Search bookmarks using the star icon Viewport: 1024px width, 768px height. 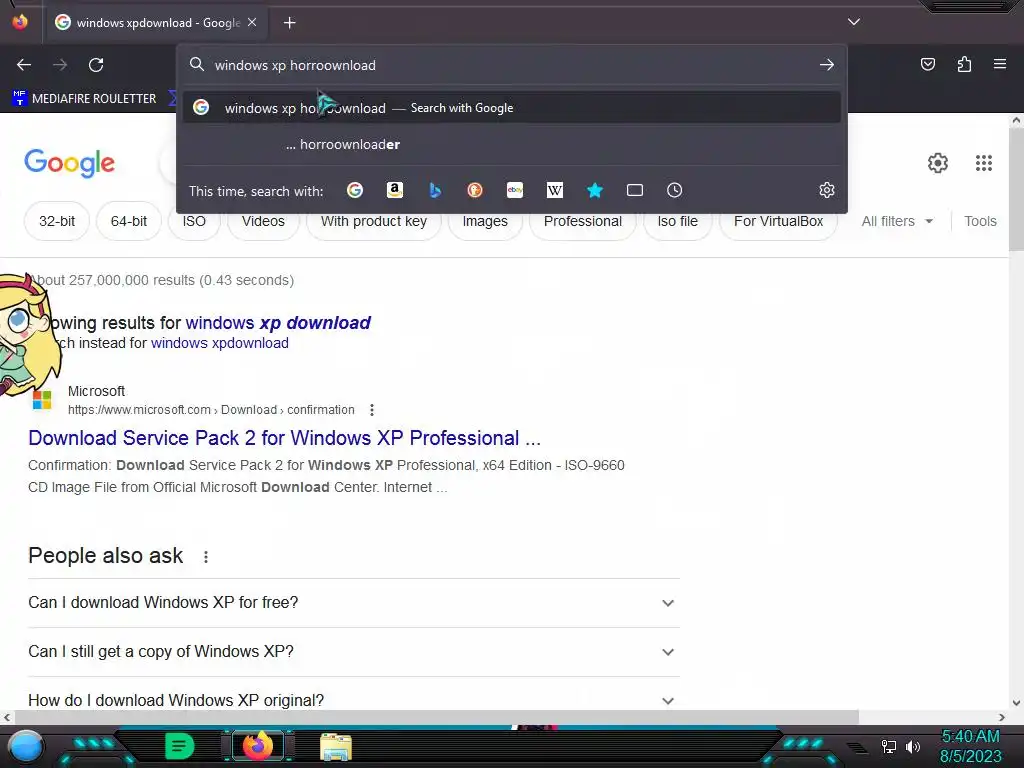pyautogui.click(x=594, y=190)
